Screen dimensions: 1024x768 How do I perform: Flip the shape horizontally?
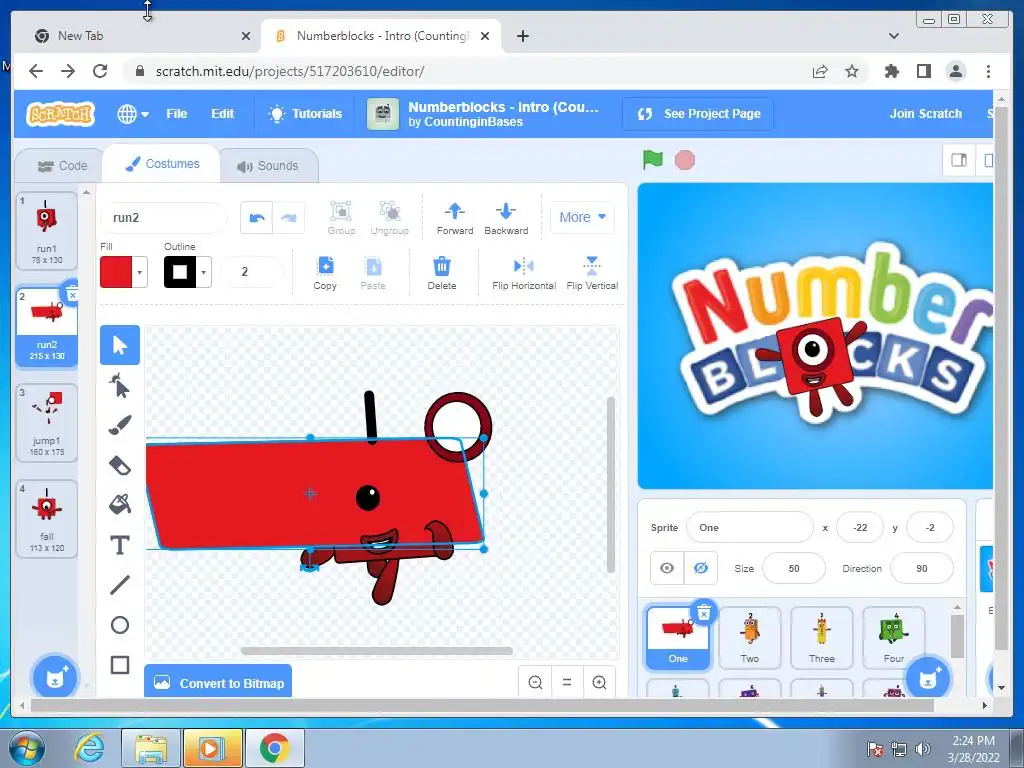click(524, 273)
